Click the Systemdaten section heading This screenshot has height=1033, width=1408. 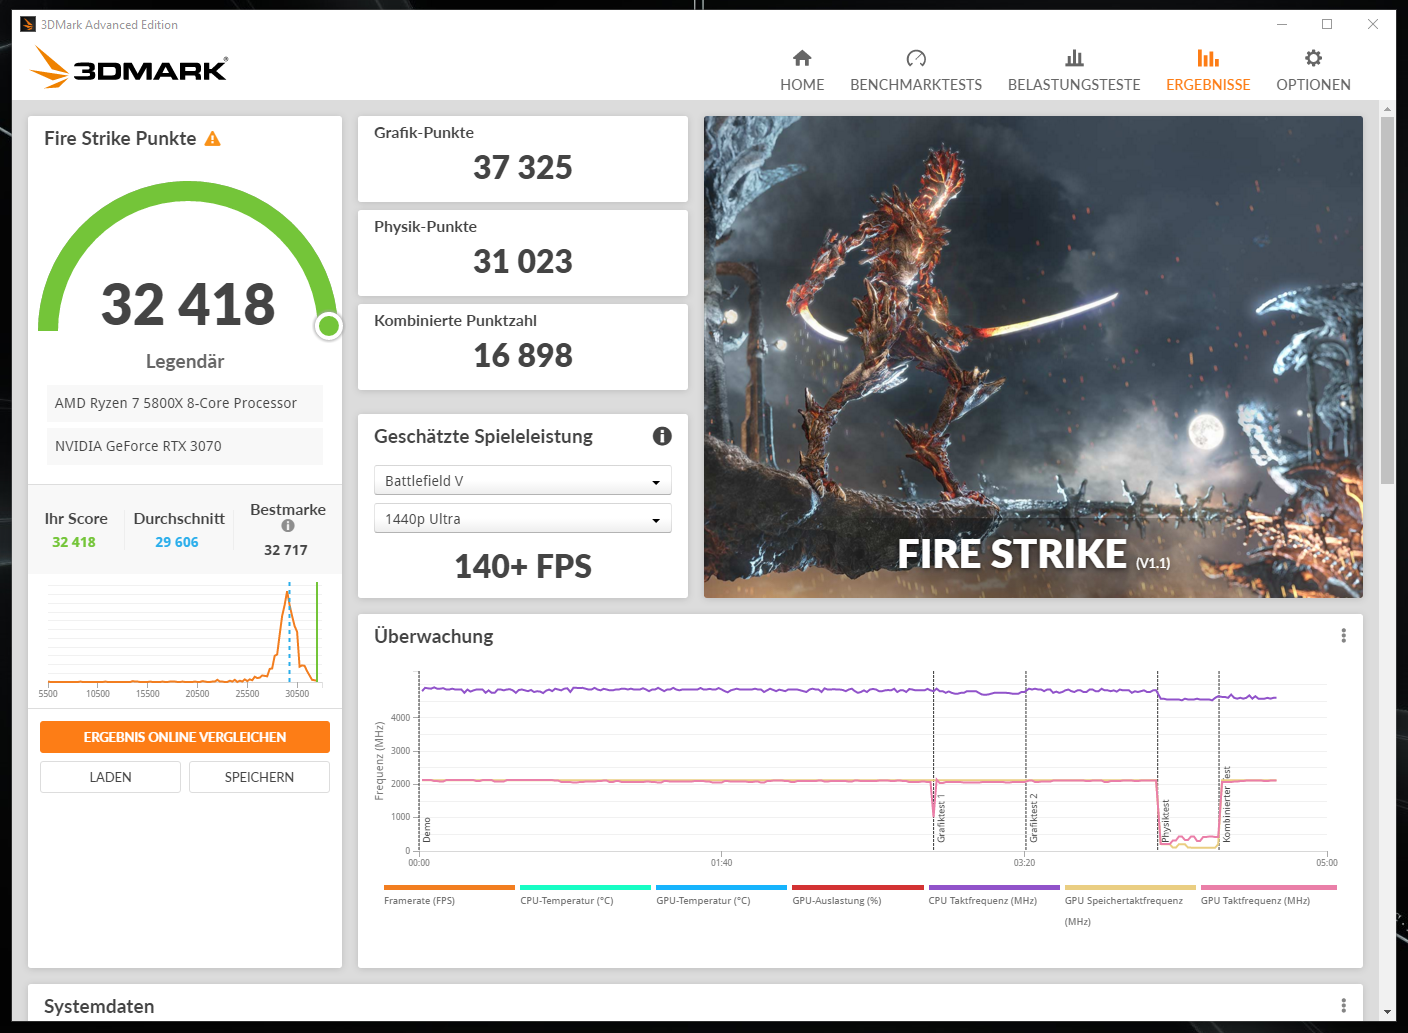point(99,1006)
